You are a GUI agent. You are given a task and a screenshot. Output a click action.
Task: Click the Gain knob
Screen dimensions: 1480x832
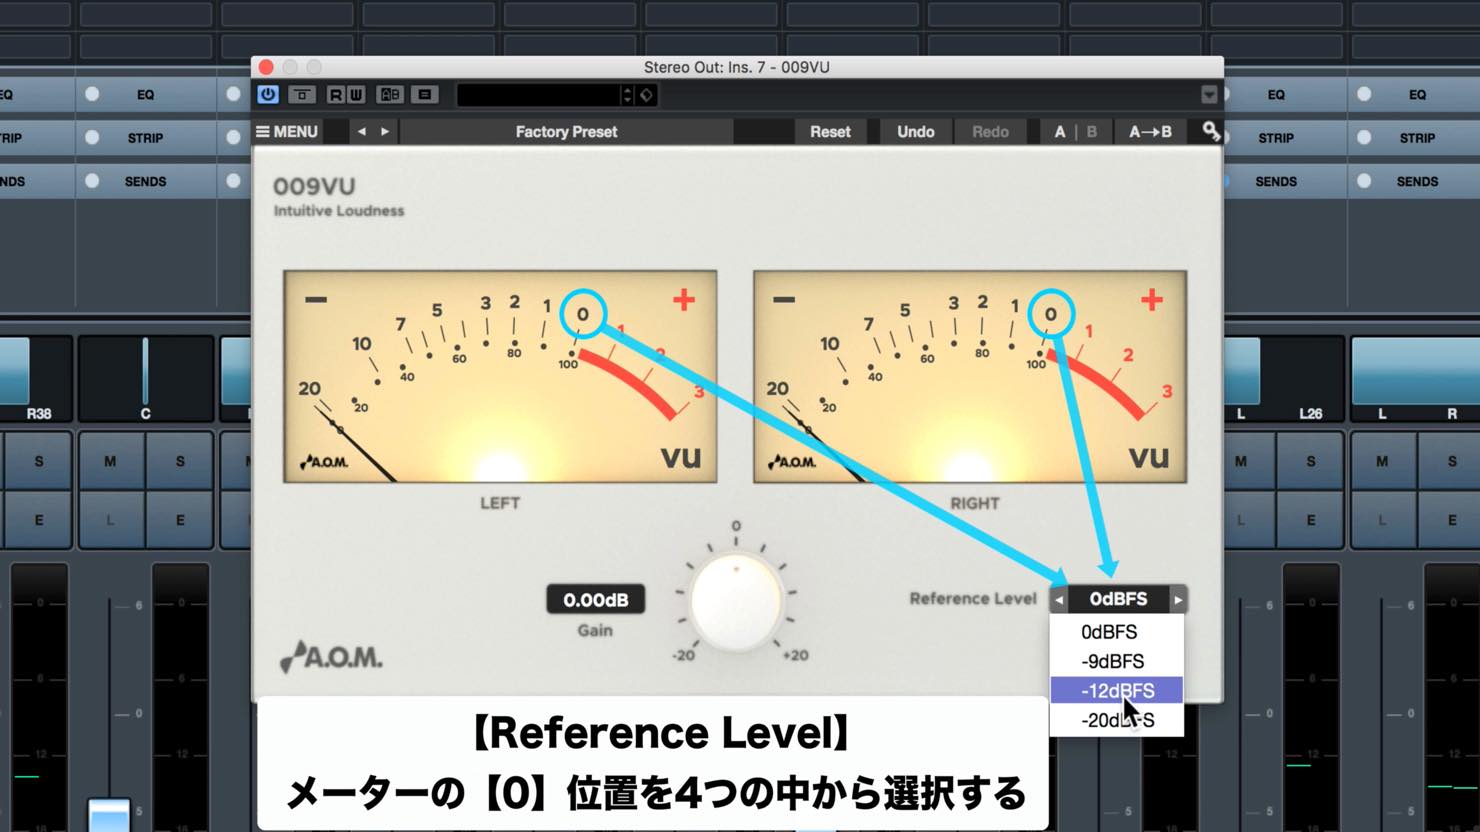point(736,600)
